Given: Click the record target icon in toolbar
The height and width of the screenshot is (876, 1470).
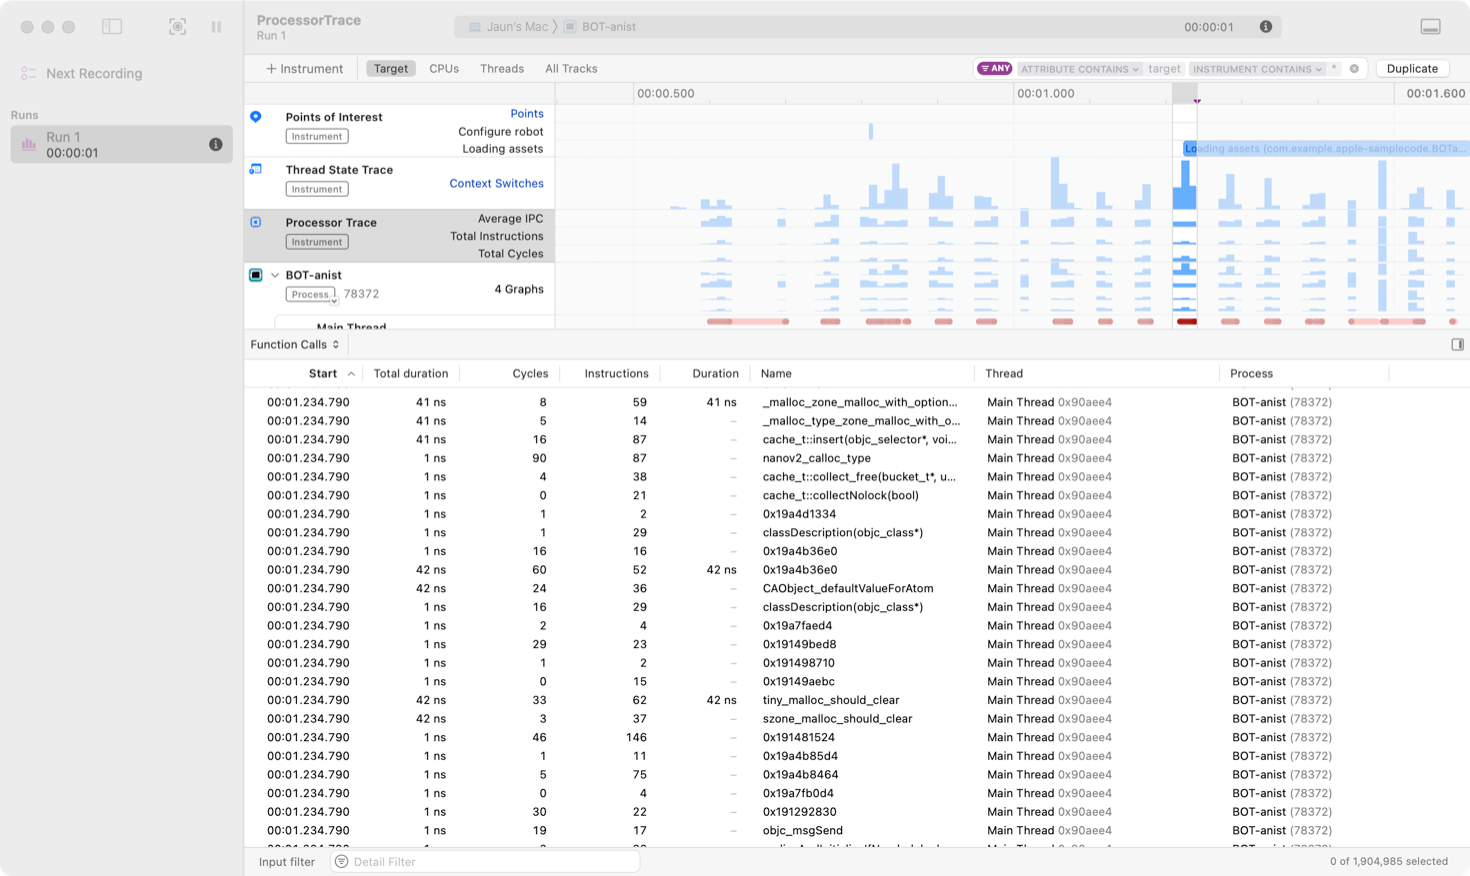Looking at the screenshot, I should (177, 27).
